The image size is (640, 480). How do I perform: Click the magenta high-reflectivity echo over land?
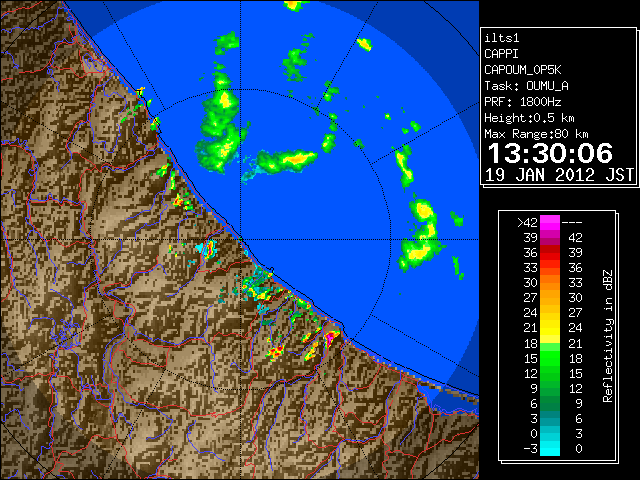(330, 338)
